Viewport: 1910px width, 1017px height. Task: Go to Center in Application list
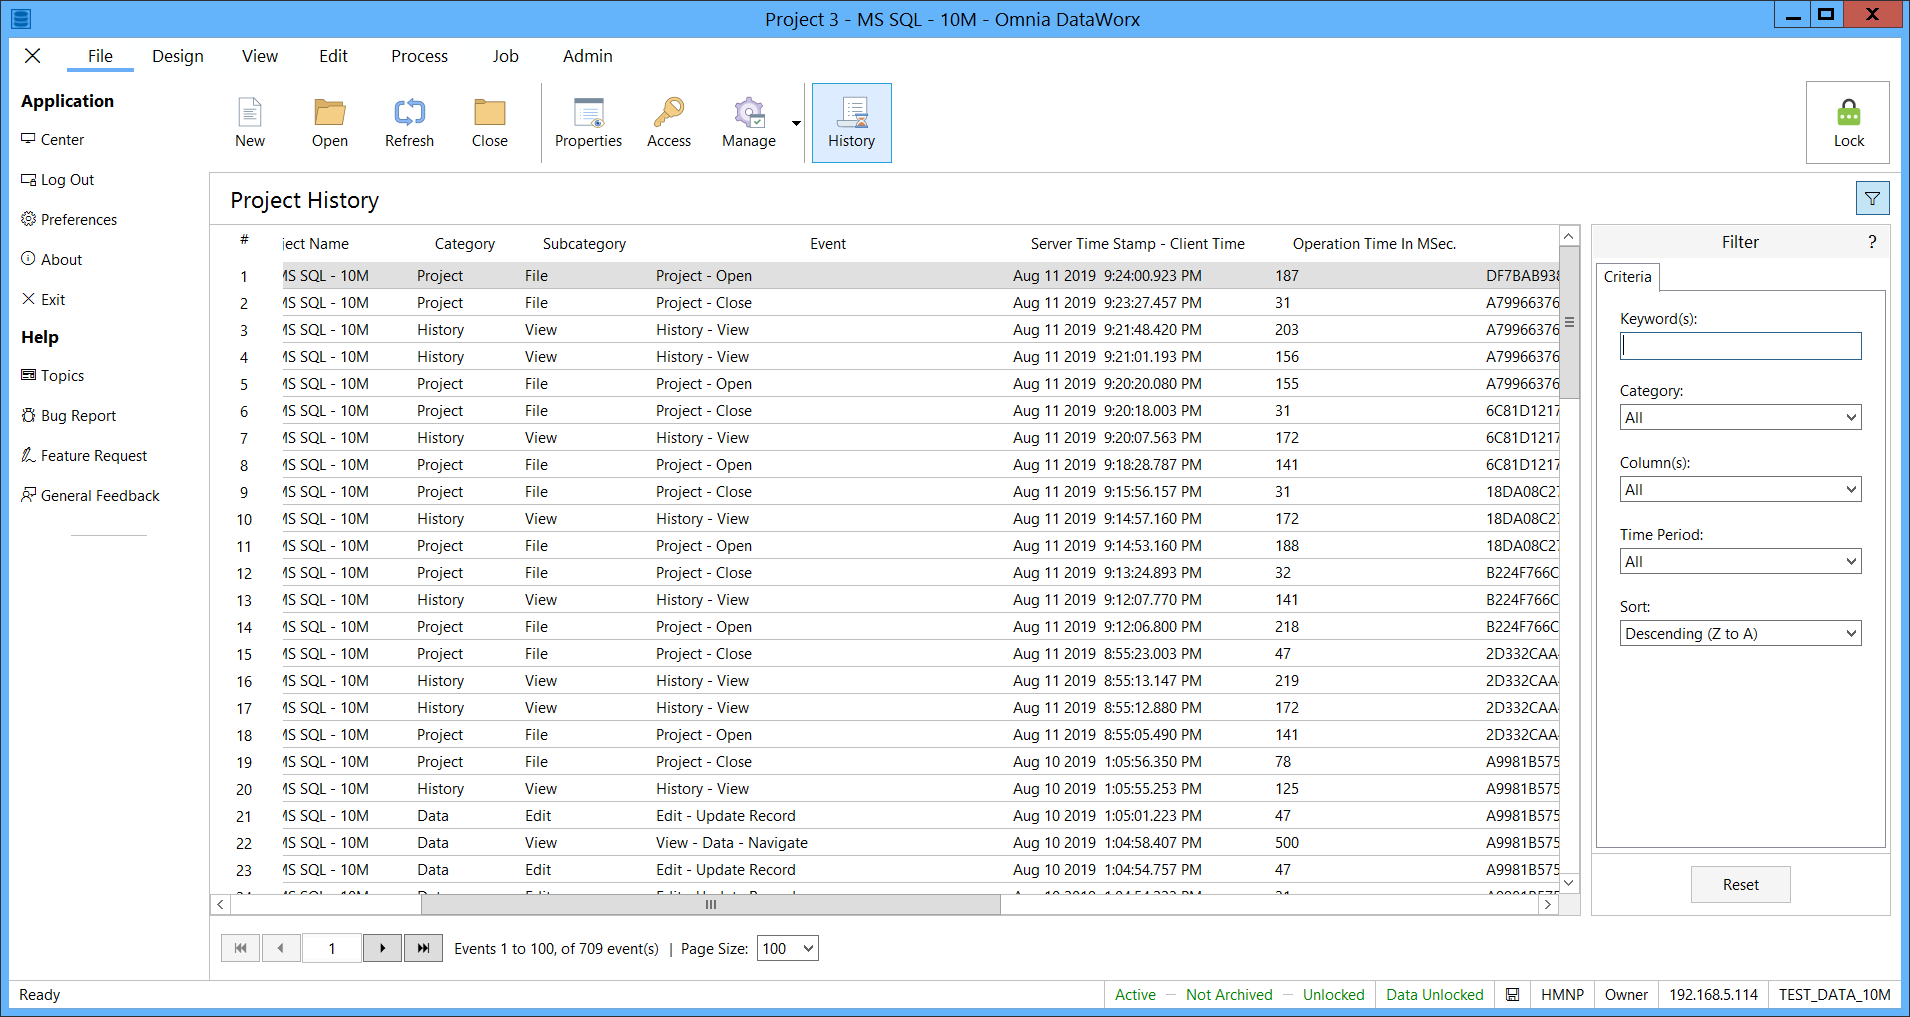53,140
